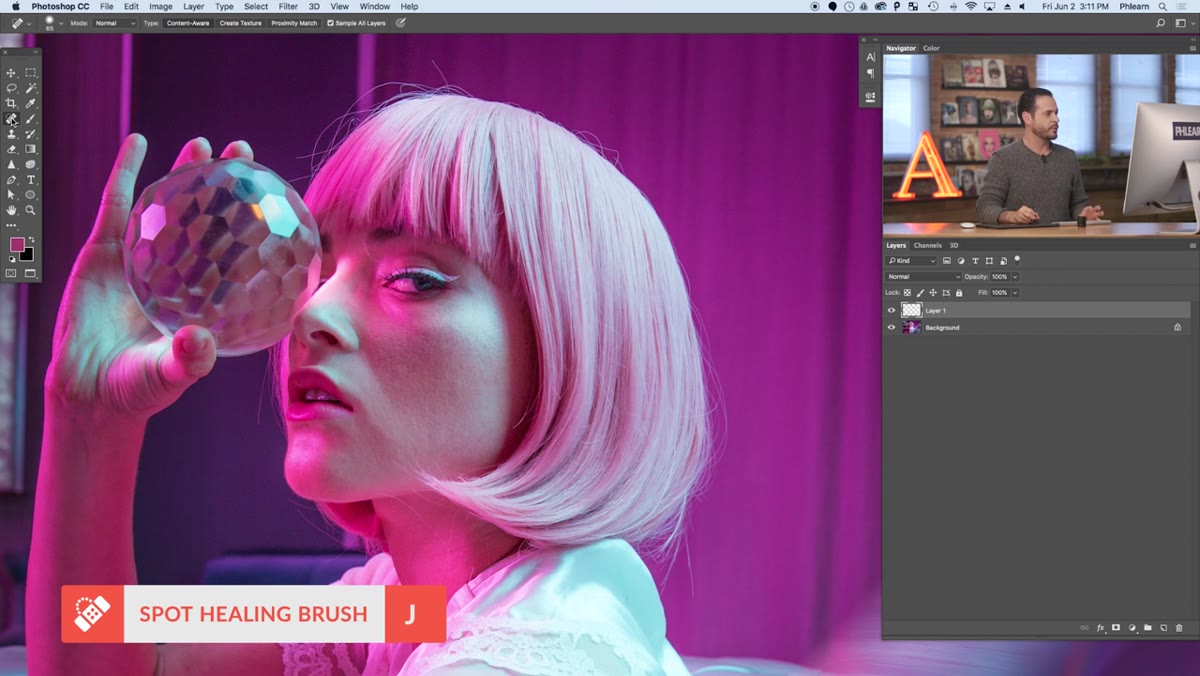Select the Rectangular Marquee tool
Image resolution: width=1200 pixels, height=676 pixels.
tap(31, 73)
